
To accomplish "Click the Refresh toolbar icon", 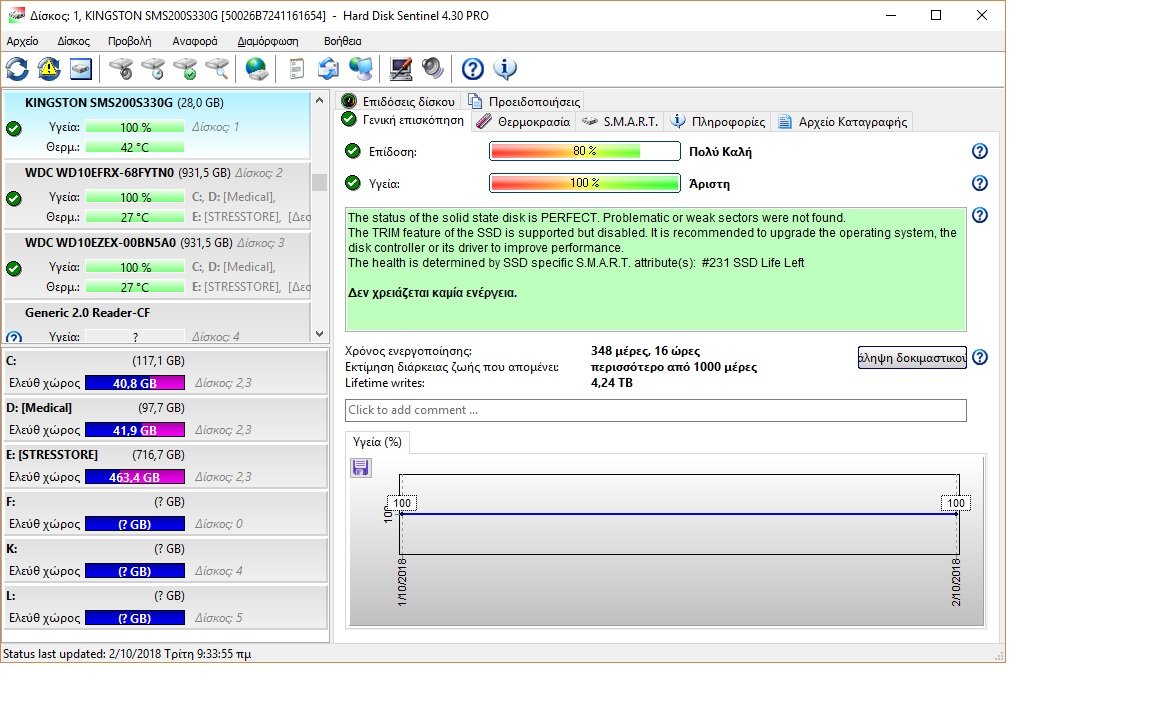I will [17, 69].
